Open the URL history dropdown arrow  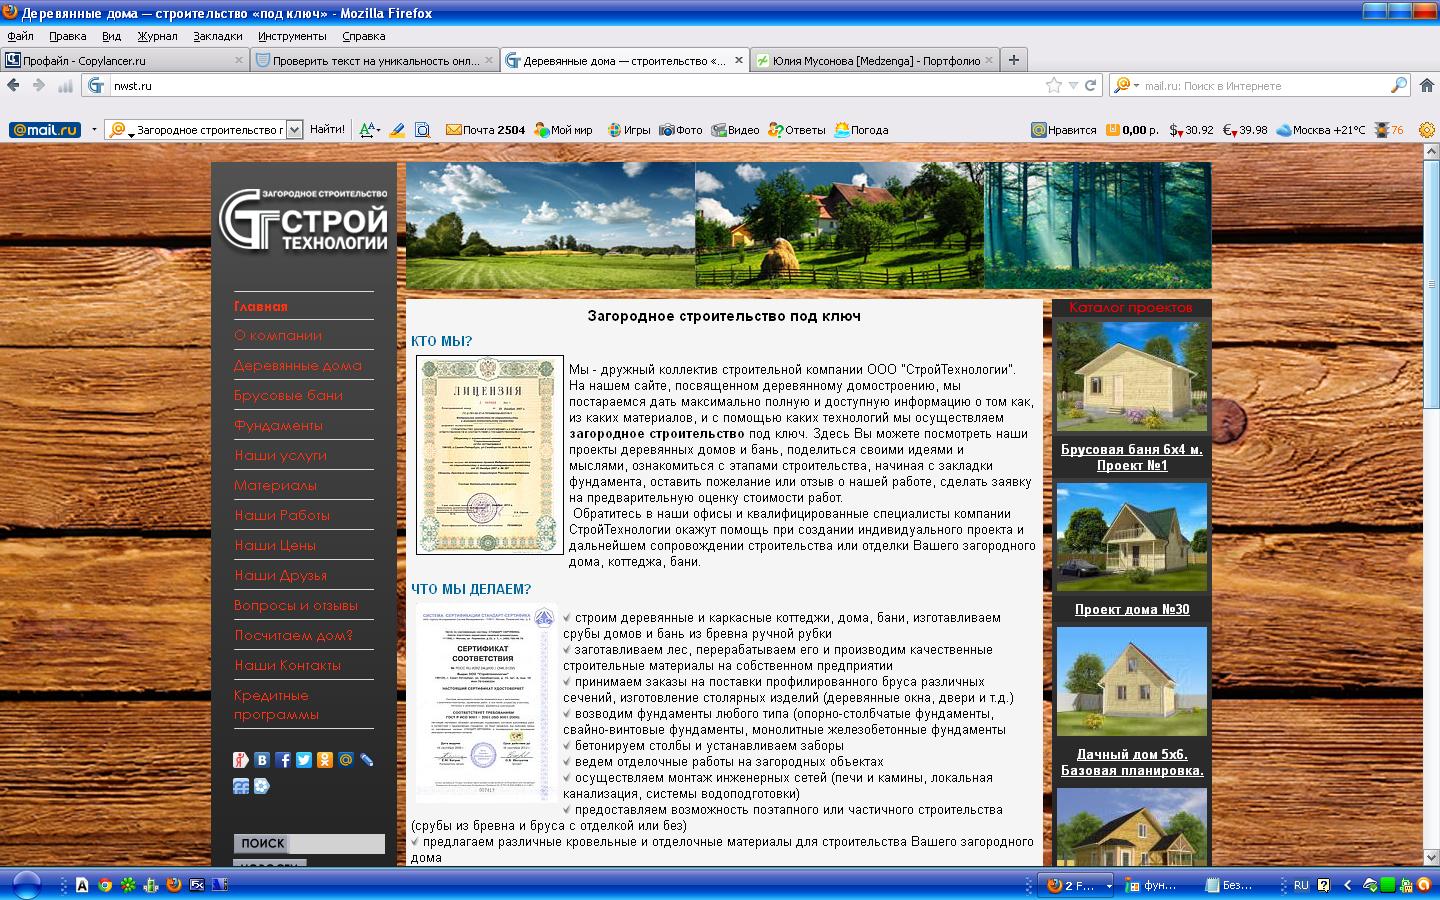[1073, 86]
